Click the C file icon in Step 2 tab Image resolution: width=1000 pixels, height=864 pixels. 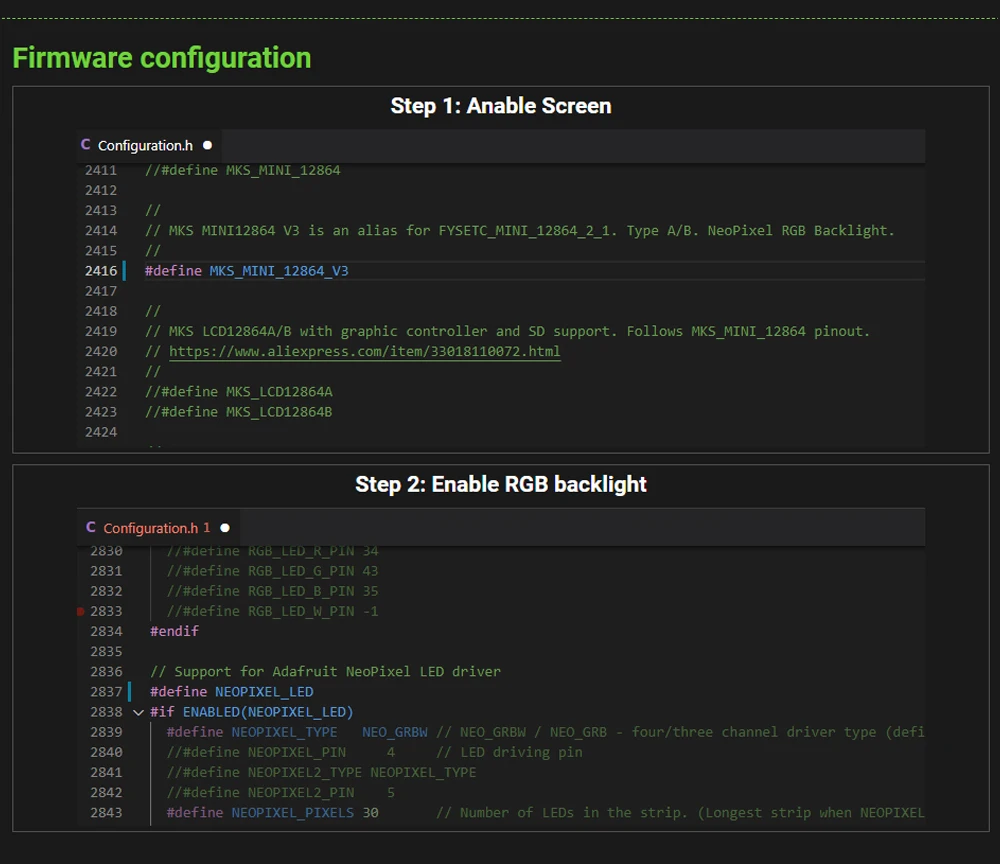pos(91,527)
